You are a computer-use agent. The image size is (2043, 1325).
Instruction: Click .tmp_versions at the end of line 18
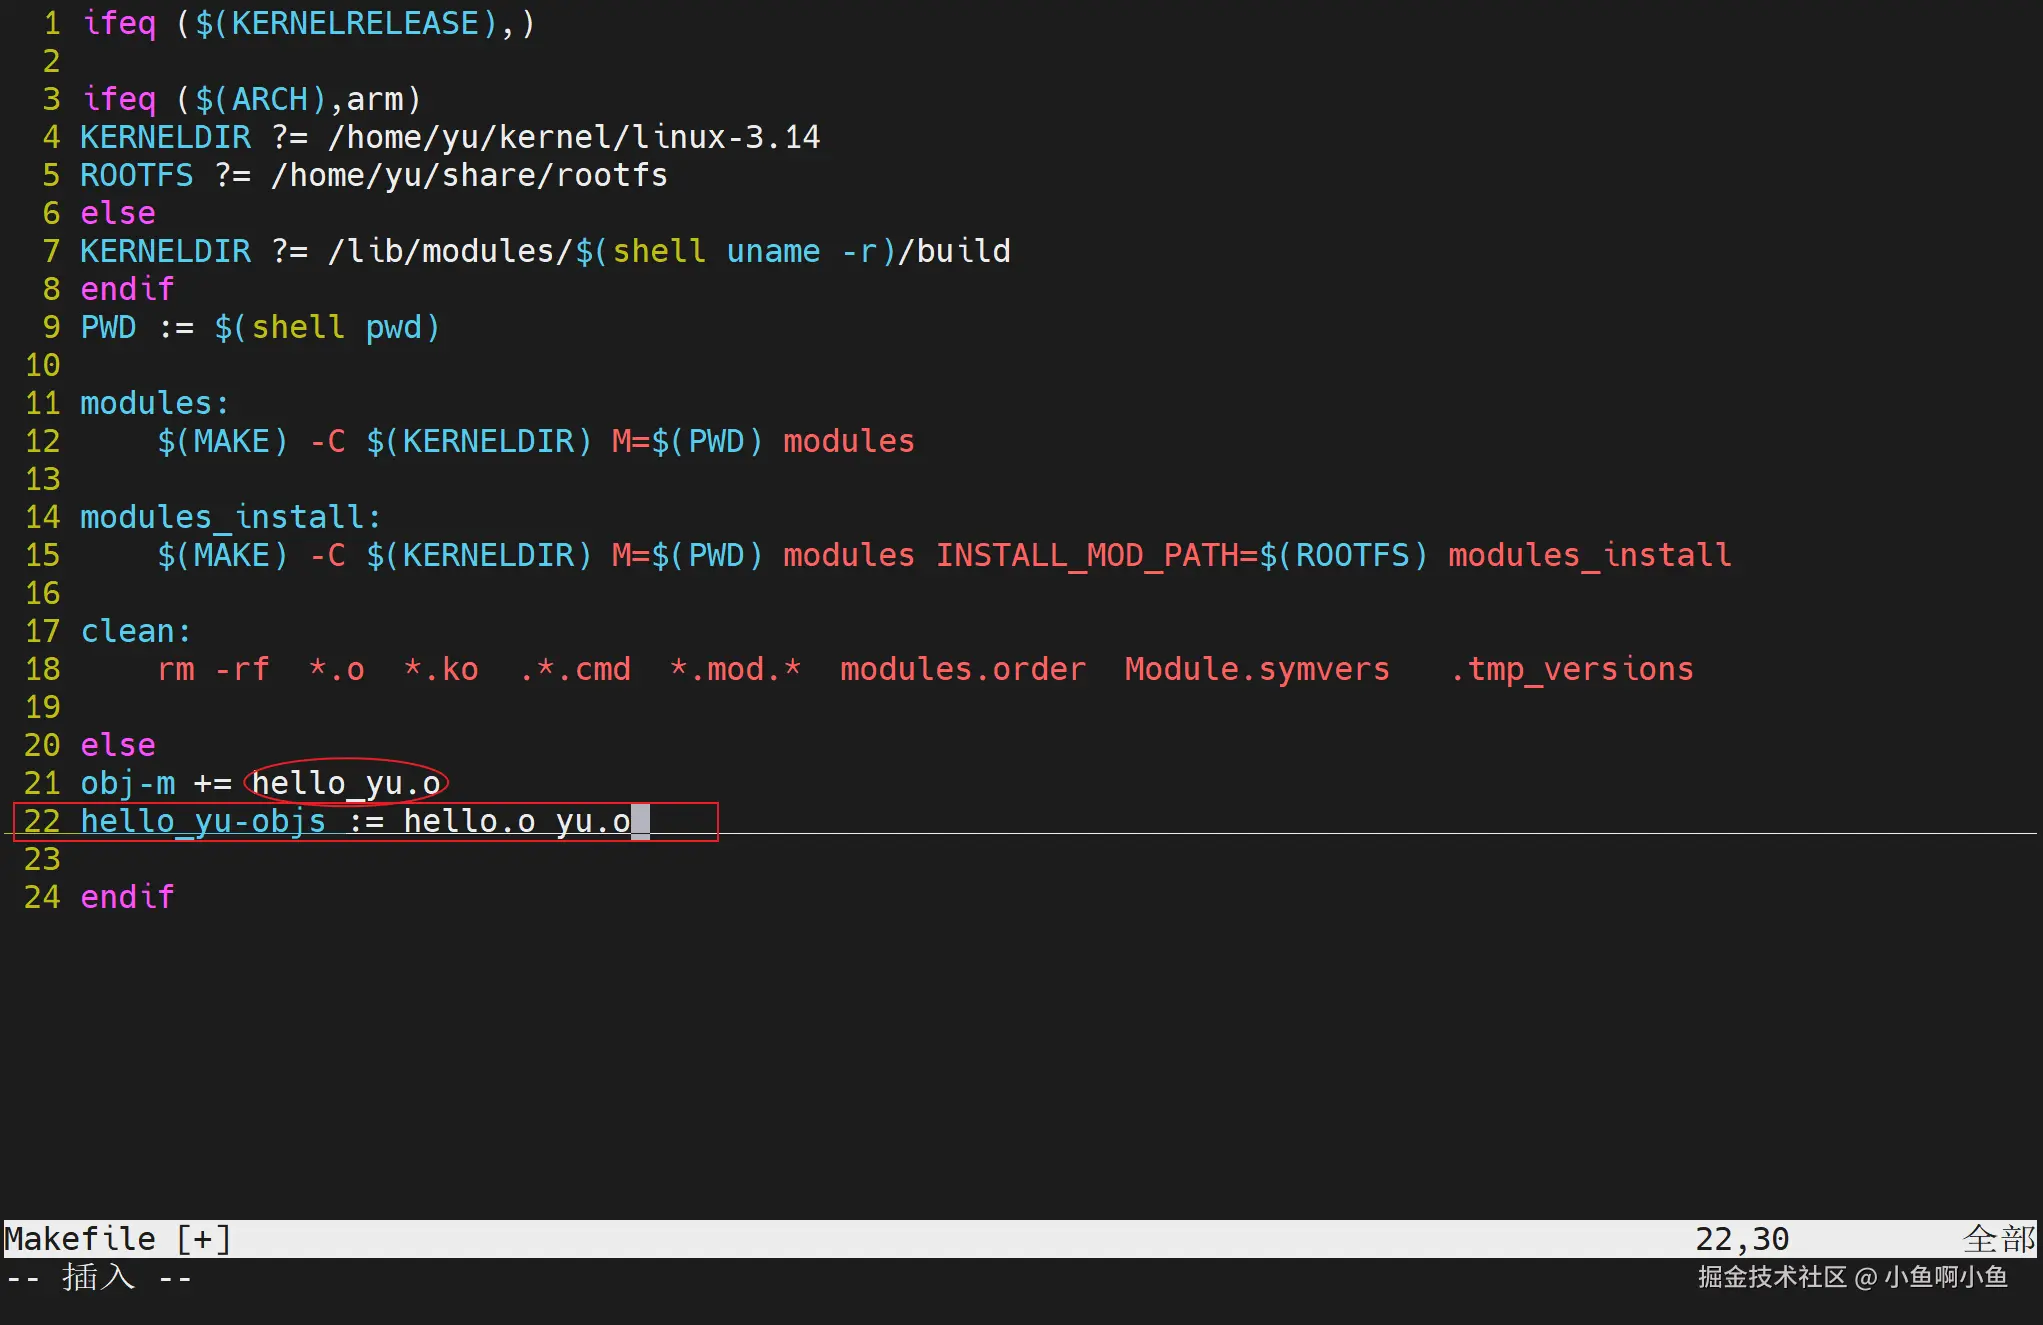pyautogui.click(x=1571, y=669)
